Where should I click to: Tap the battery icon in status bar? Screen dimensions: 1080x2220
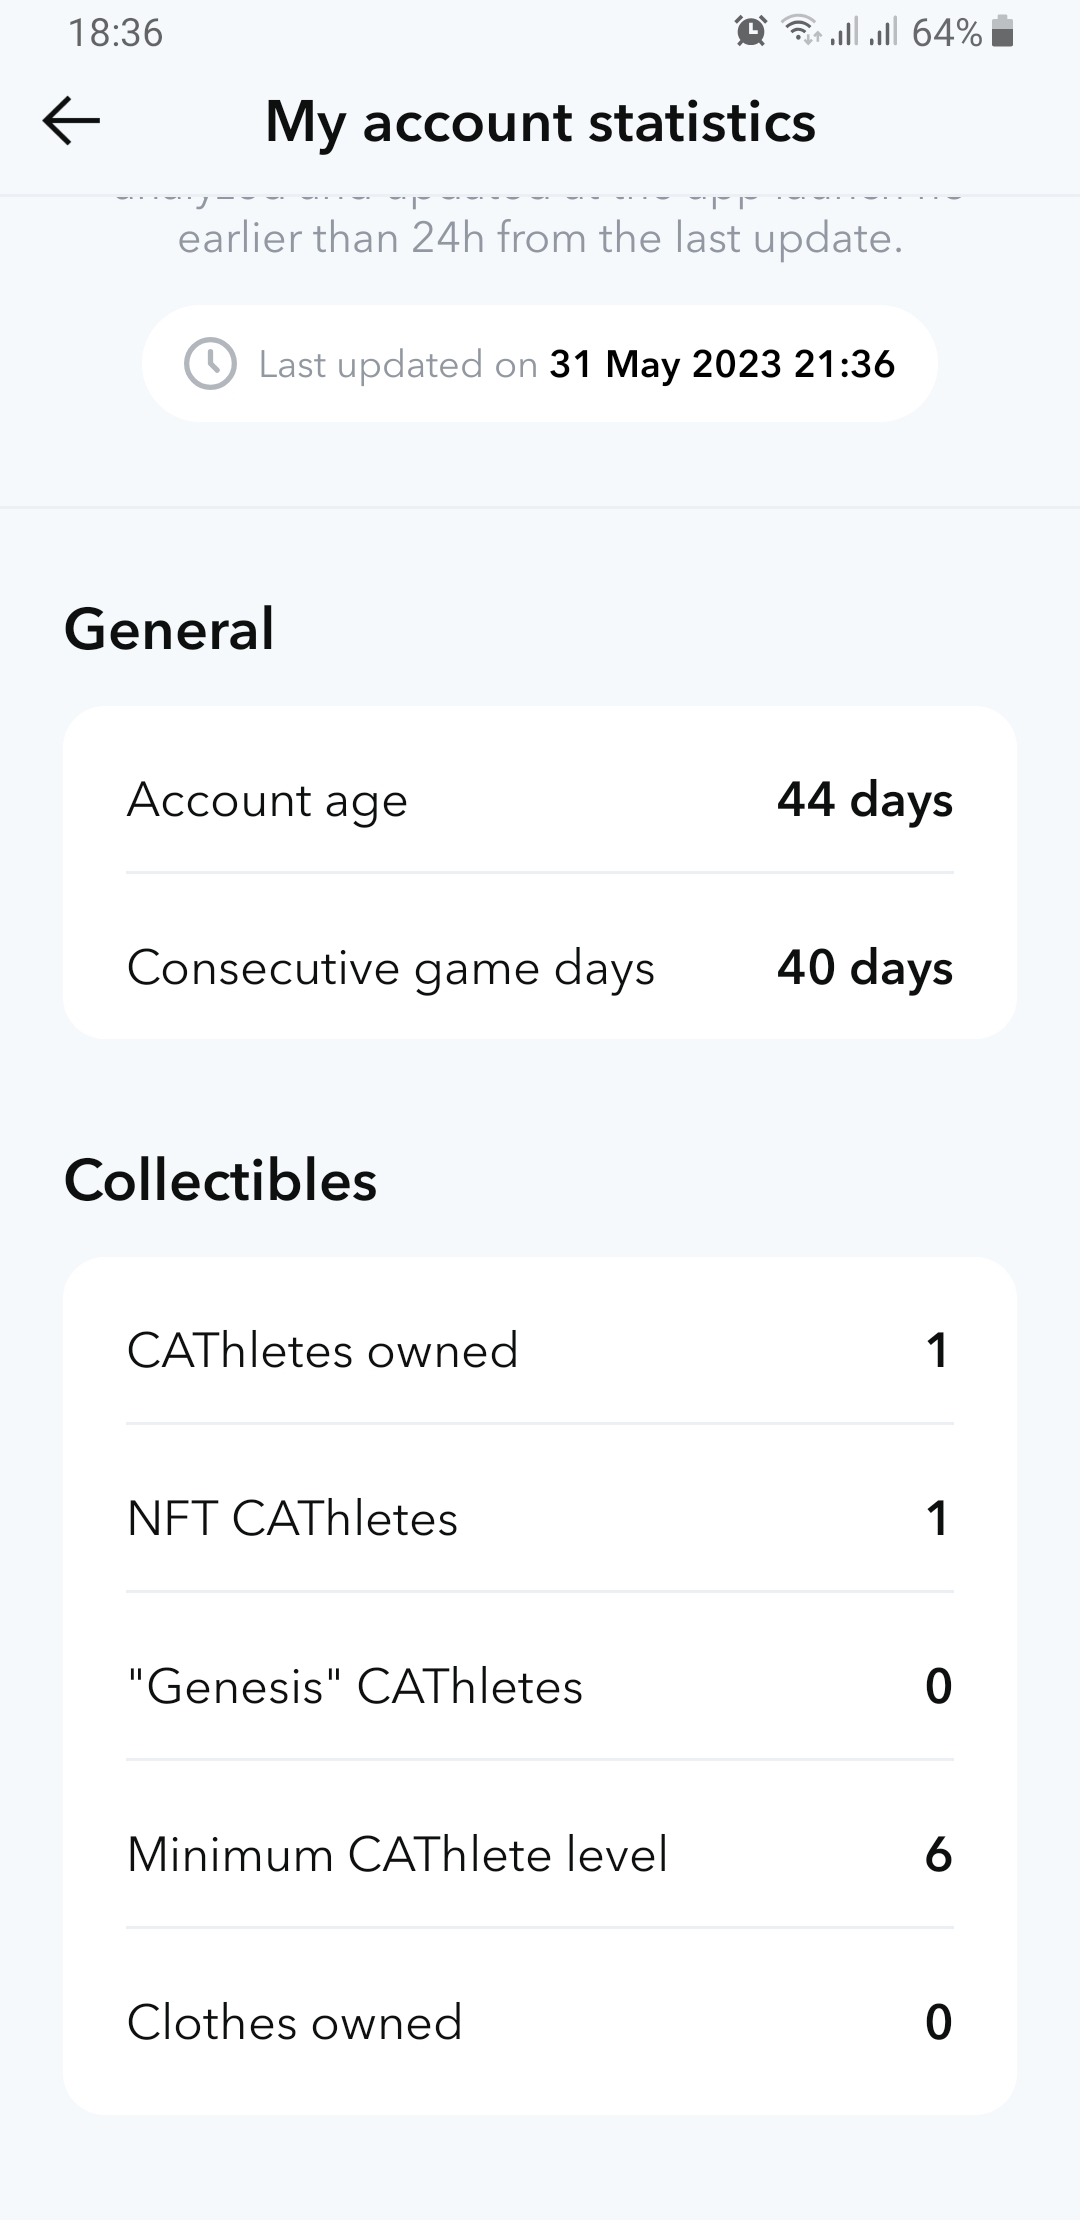tap(1002, 32)
